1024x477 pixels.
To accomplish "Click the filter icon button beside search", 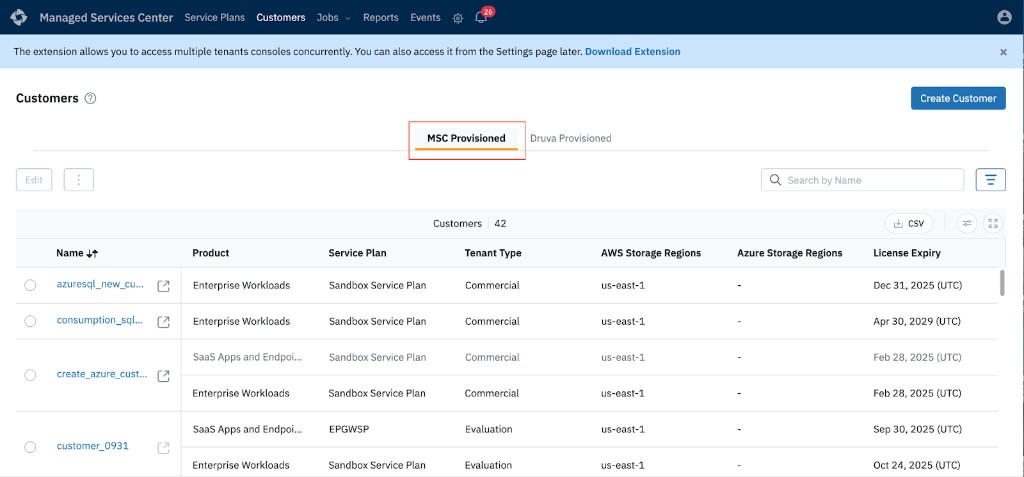I will click(x=991, y=180).
